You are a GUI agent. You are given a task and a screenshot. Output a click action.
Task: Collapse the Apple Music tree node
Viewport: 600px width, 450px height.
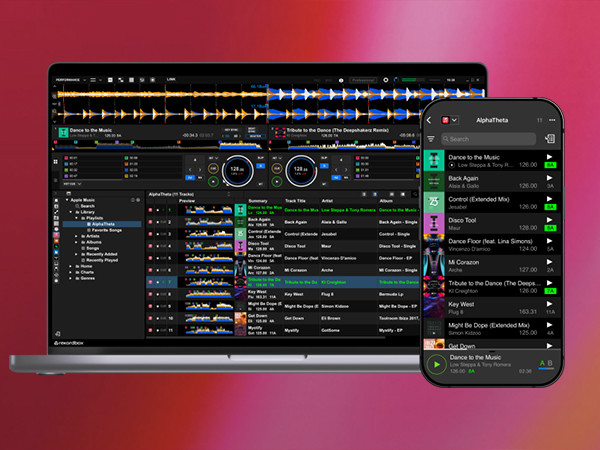point(67,200)
